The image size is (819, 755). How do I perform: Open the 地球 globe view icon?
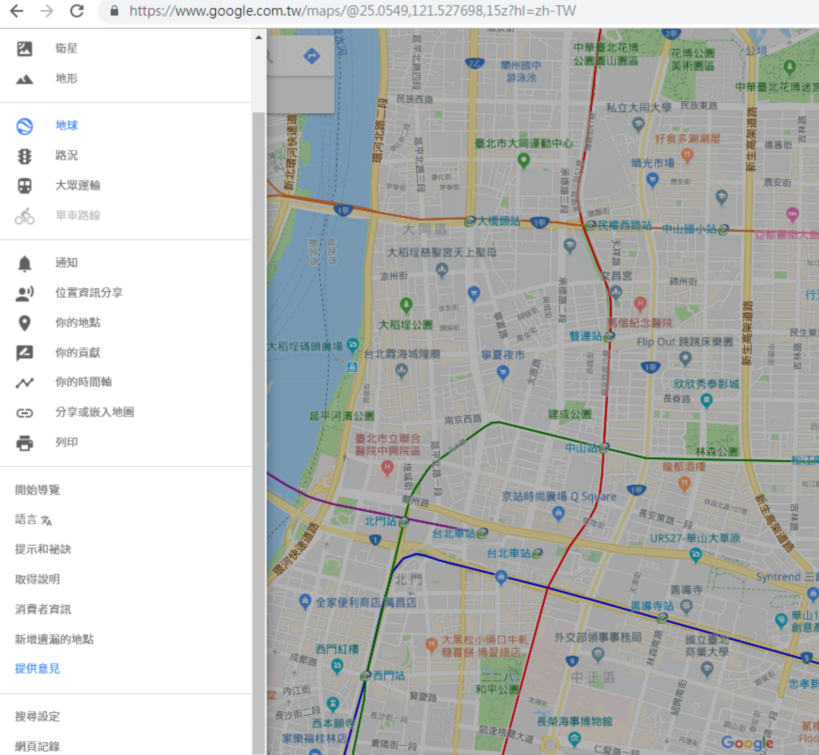click(x=25, y=126)
